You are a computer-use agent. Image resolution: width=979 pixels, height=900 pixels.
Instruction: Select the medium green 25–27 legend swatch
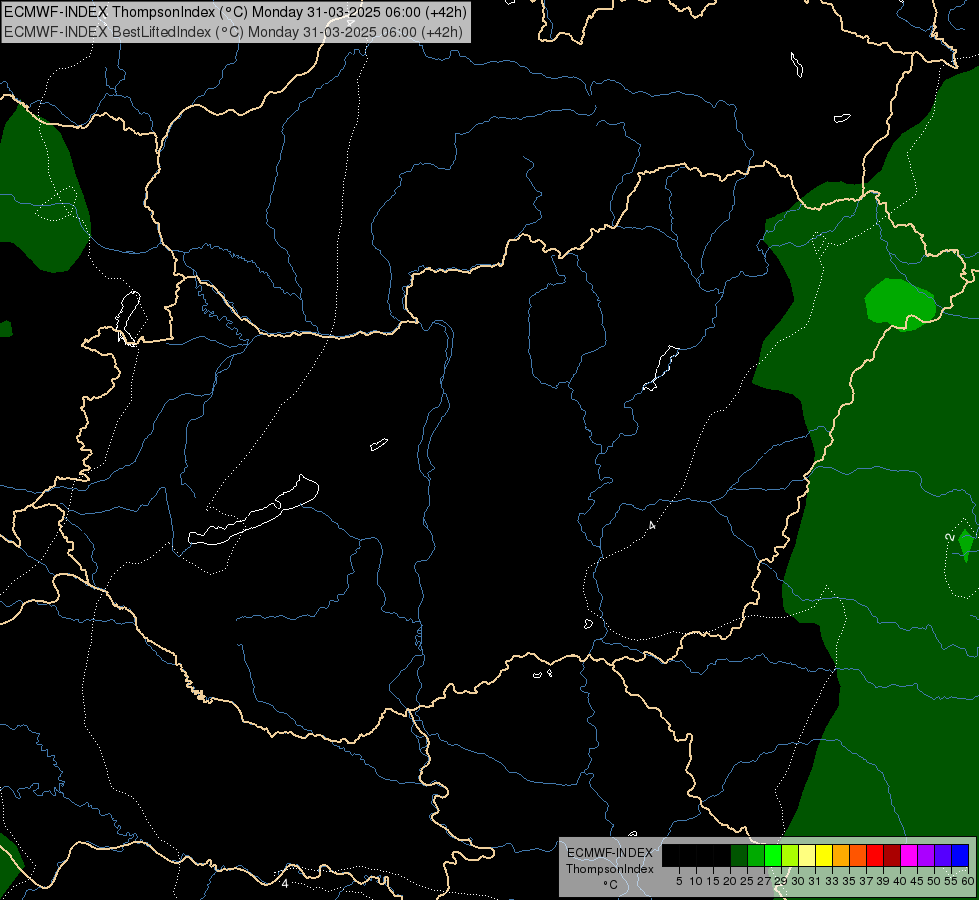tap(756, 855)
